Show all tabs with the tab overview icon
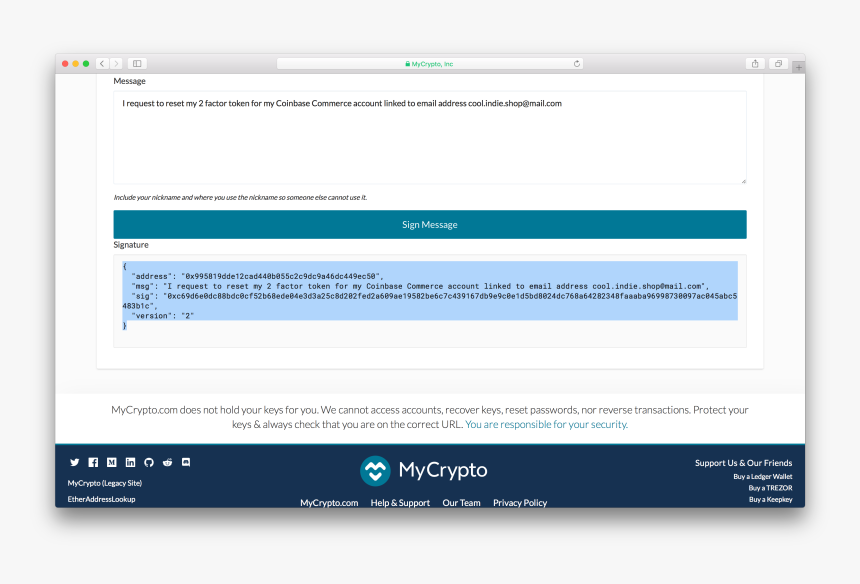The width and height of the screenshot is (860, 584). point(778,64)
